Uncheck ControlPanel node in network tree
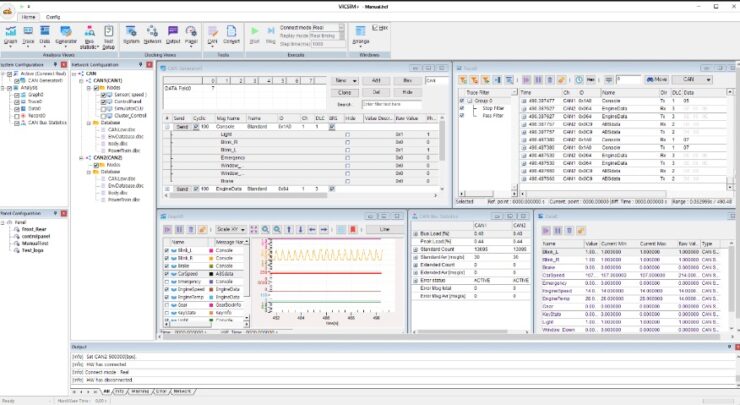740x405 pixels. (x=101, y=101)
